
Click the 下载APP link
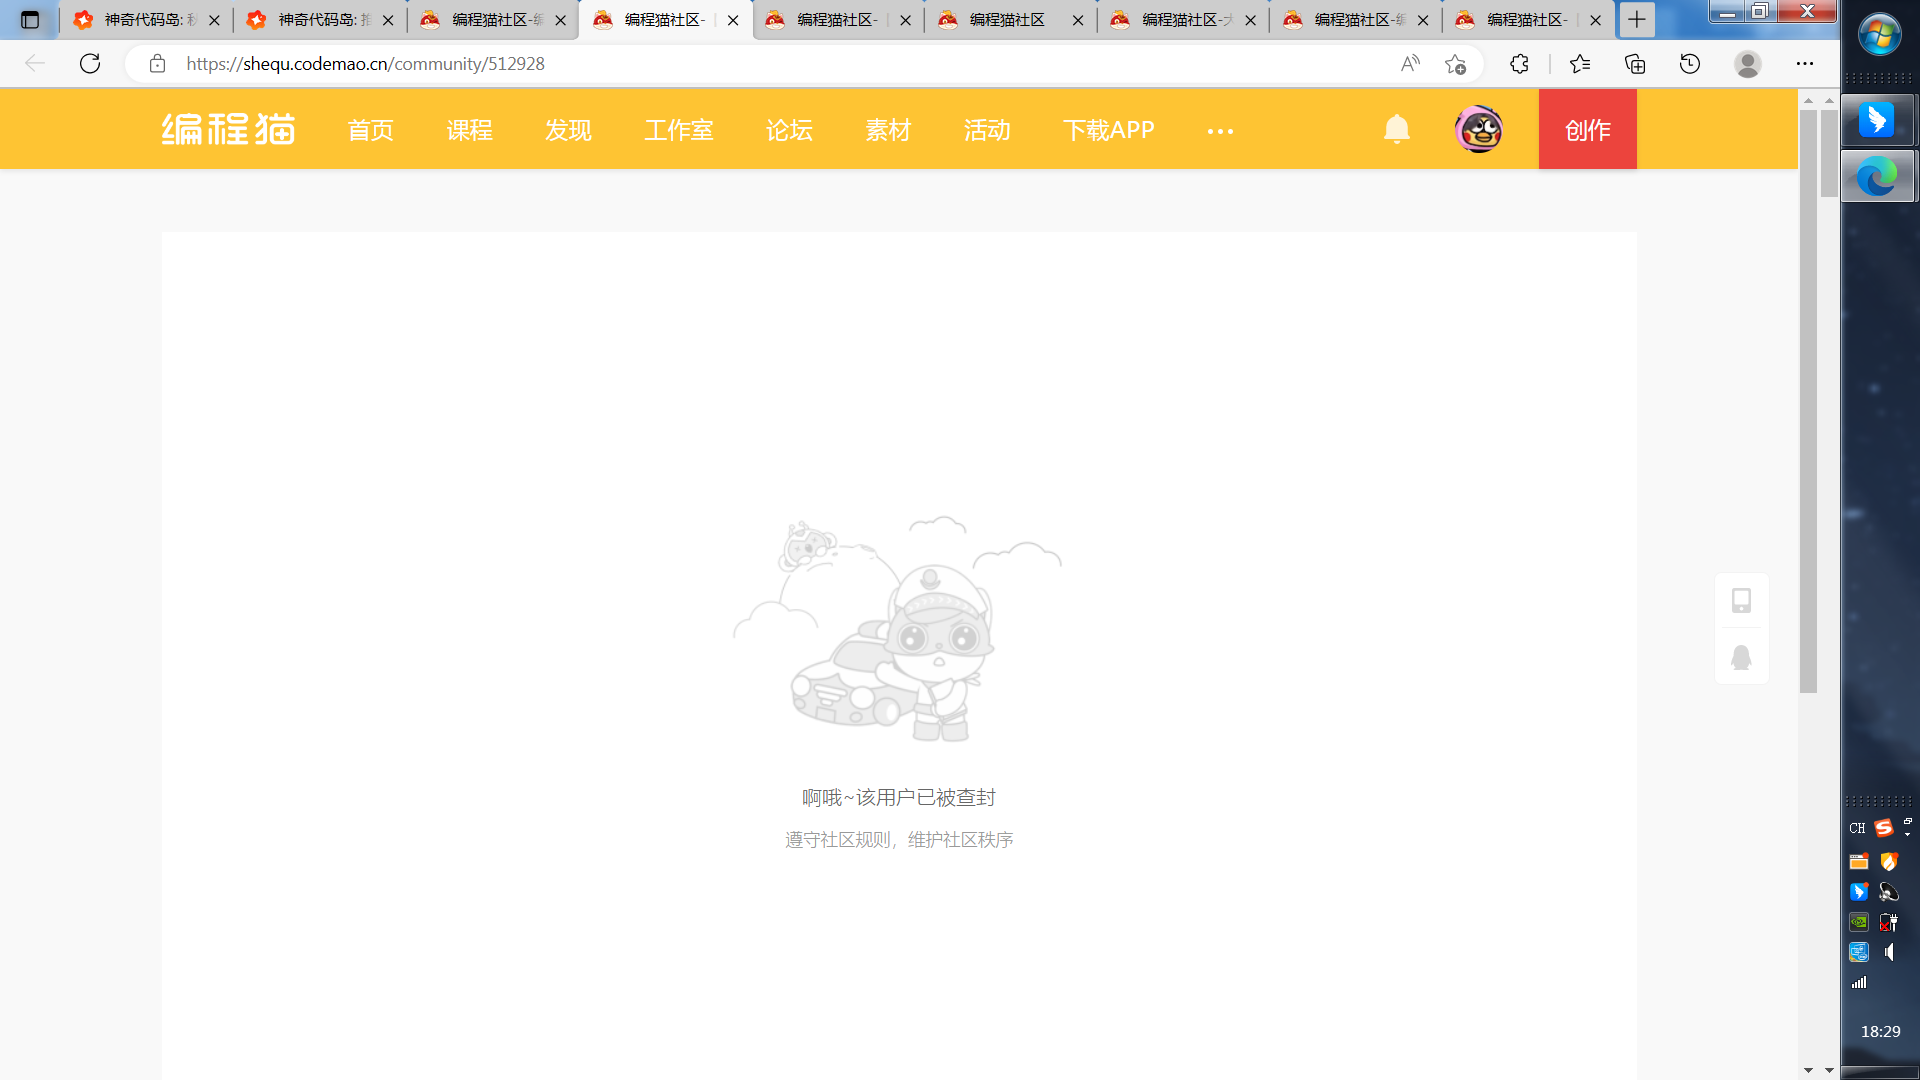point(1109,130)
